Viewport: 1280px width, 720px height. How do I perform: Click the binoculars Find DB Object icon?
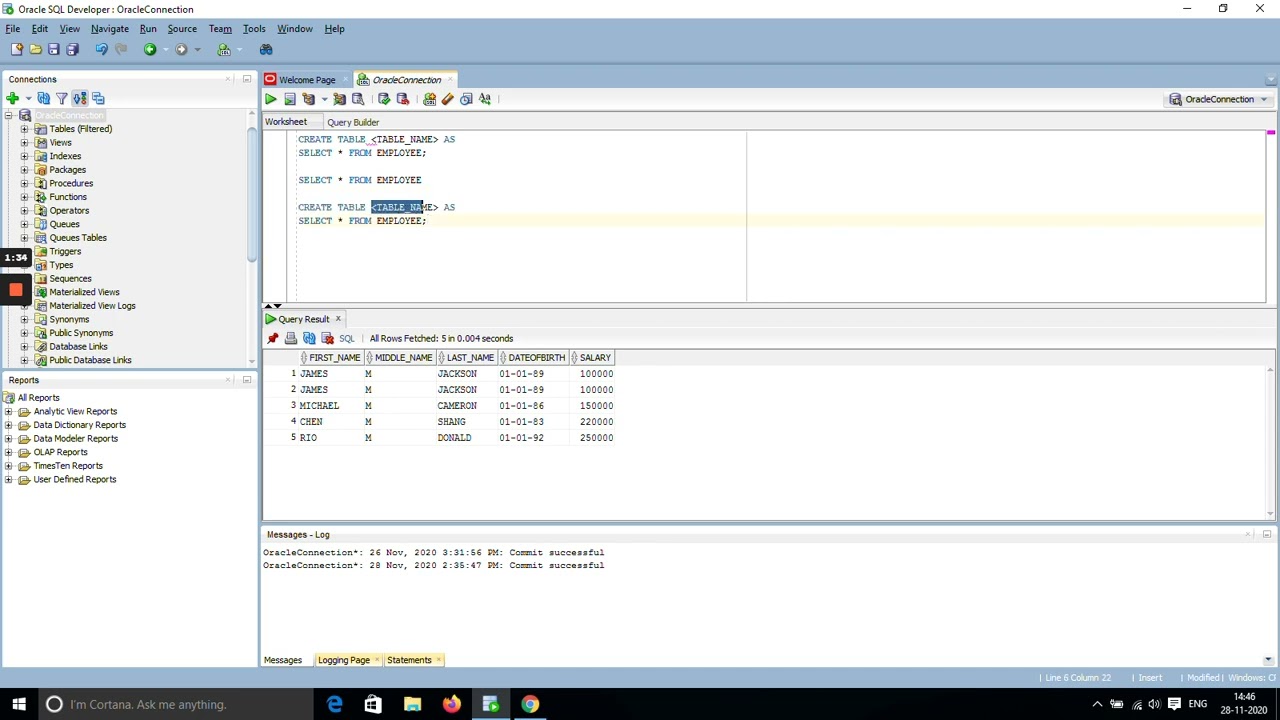[266, 49]
